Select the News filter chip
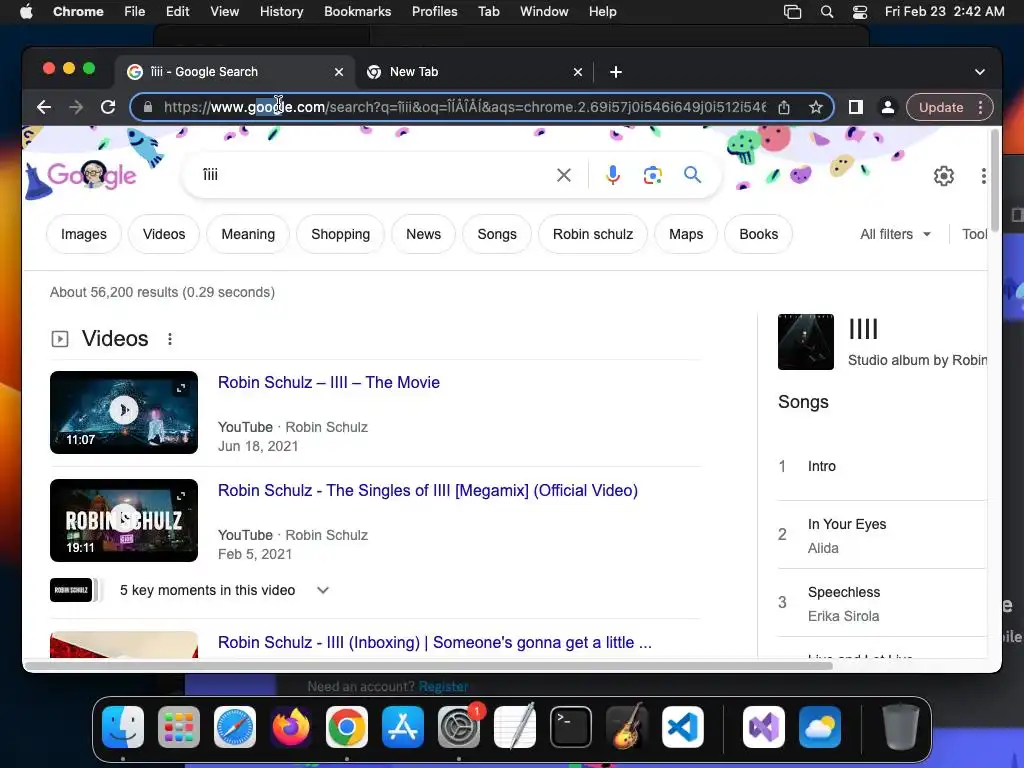This screenshot has height=768, width=1024. point(423,234)
